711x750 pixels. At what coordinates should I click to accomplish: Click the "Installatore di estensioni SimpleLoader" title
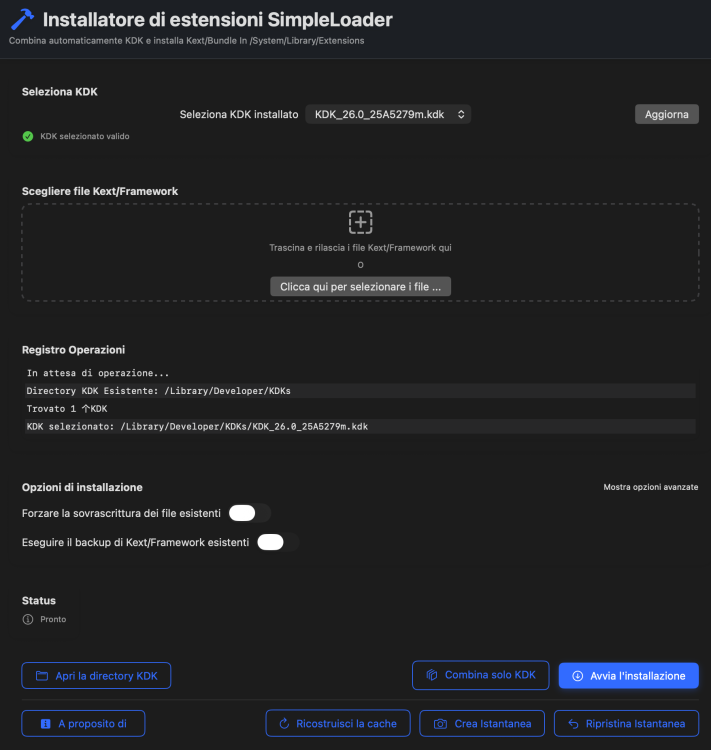click(218, 20)
